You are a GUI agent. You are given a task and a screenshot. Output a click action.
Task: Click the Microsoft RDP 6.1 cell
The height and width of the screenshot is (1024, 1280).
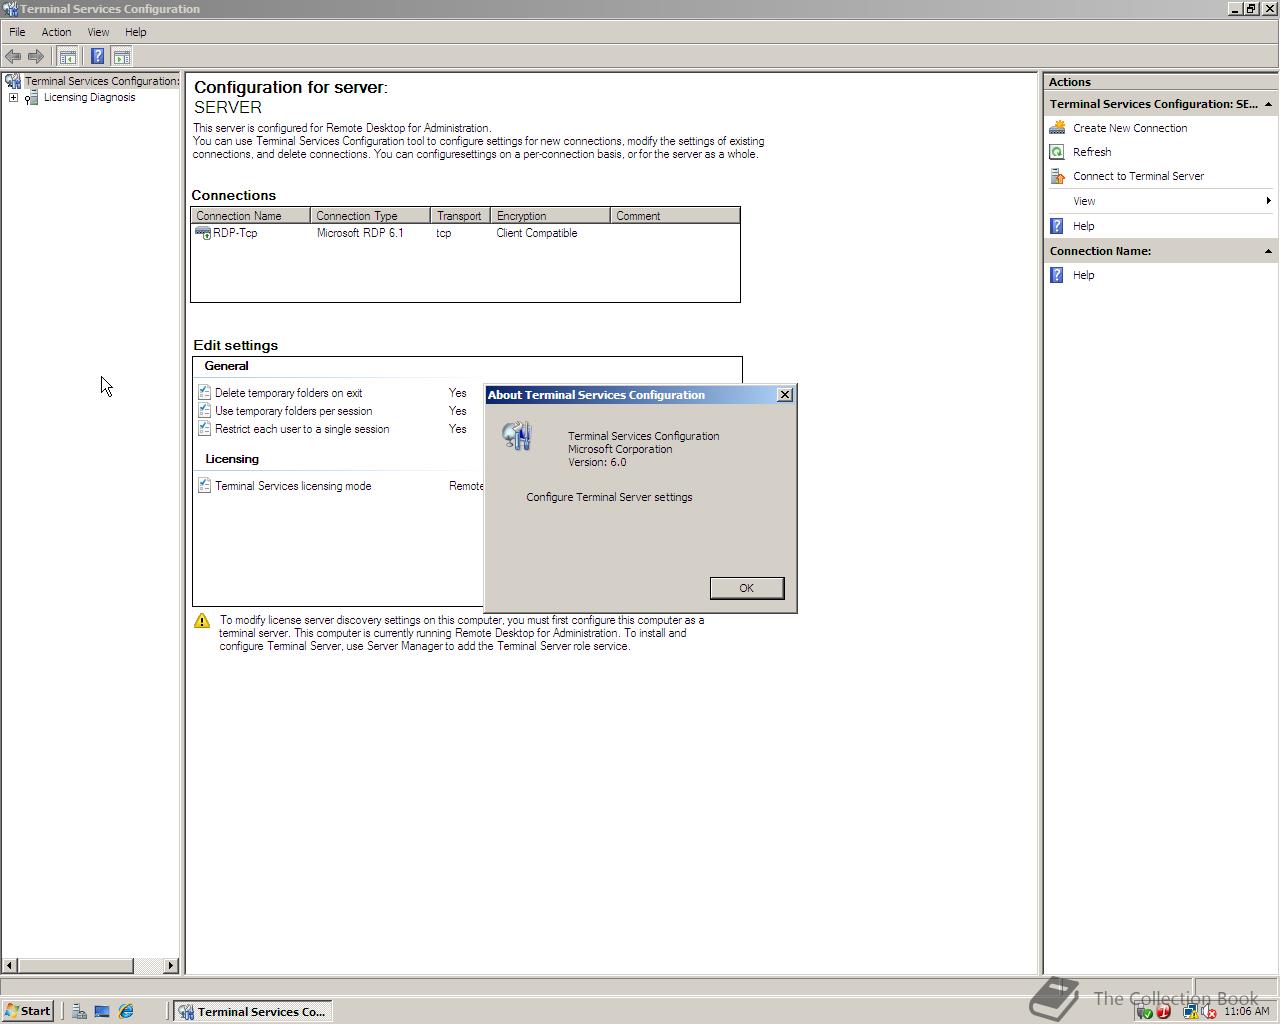[x=360, y=233]
